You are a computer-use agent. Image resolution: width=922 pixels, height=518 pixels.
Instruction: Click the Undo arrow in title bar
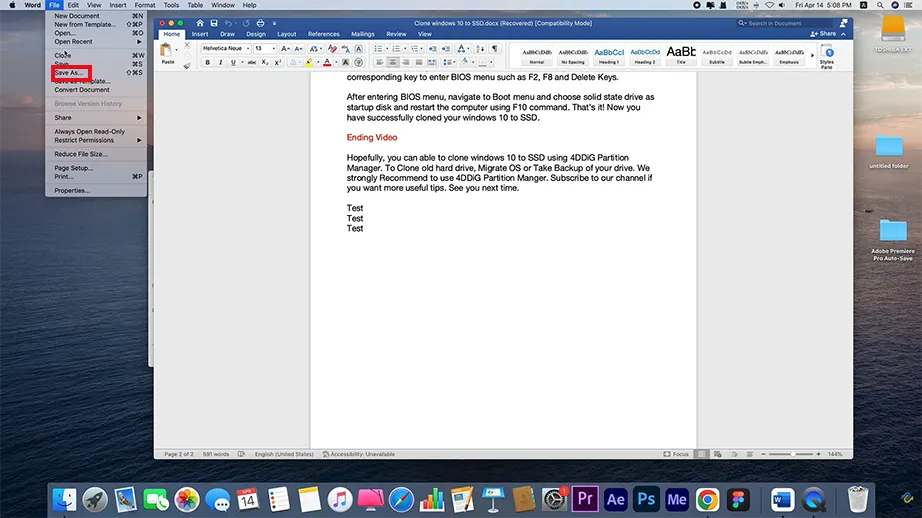tap(228, 24)
